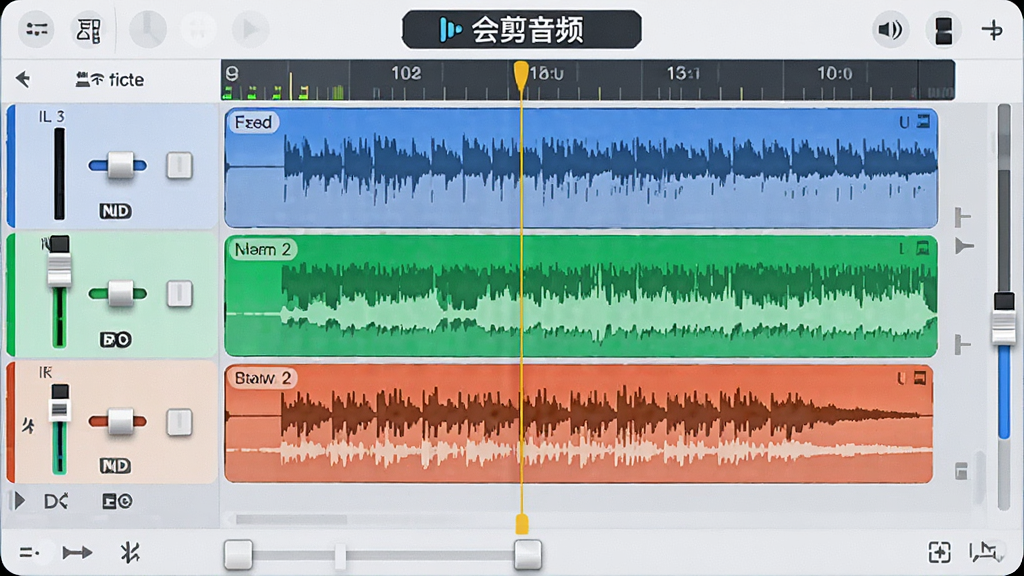This screenshot has height=576, width=1024.
Task: Click the middle tick on the zoom slider
Action: 340,555
